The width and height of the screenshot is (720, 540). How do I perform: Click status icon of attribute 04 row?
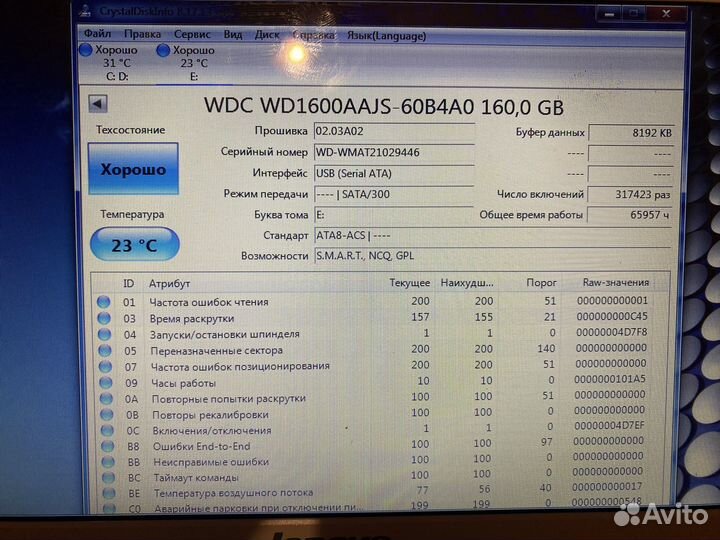[105, 334]
